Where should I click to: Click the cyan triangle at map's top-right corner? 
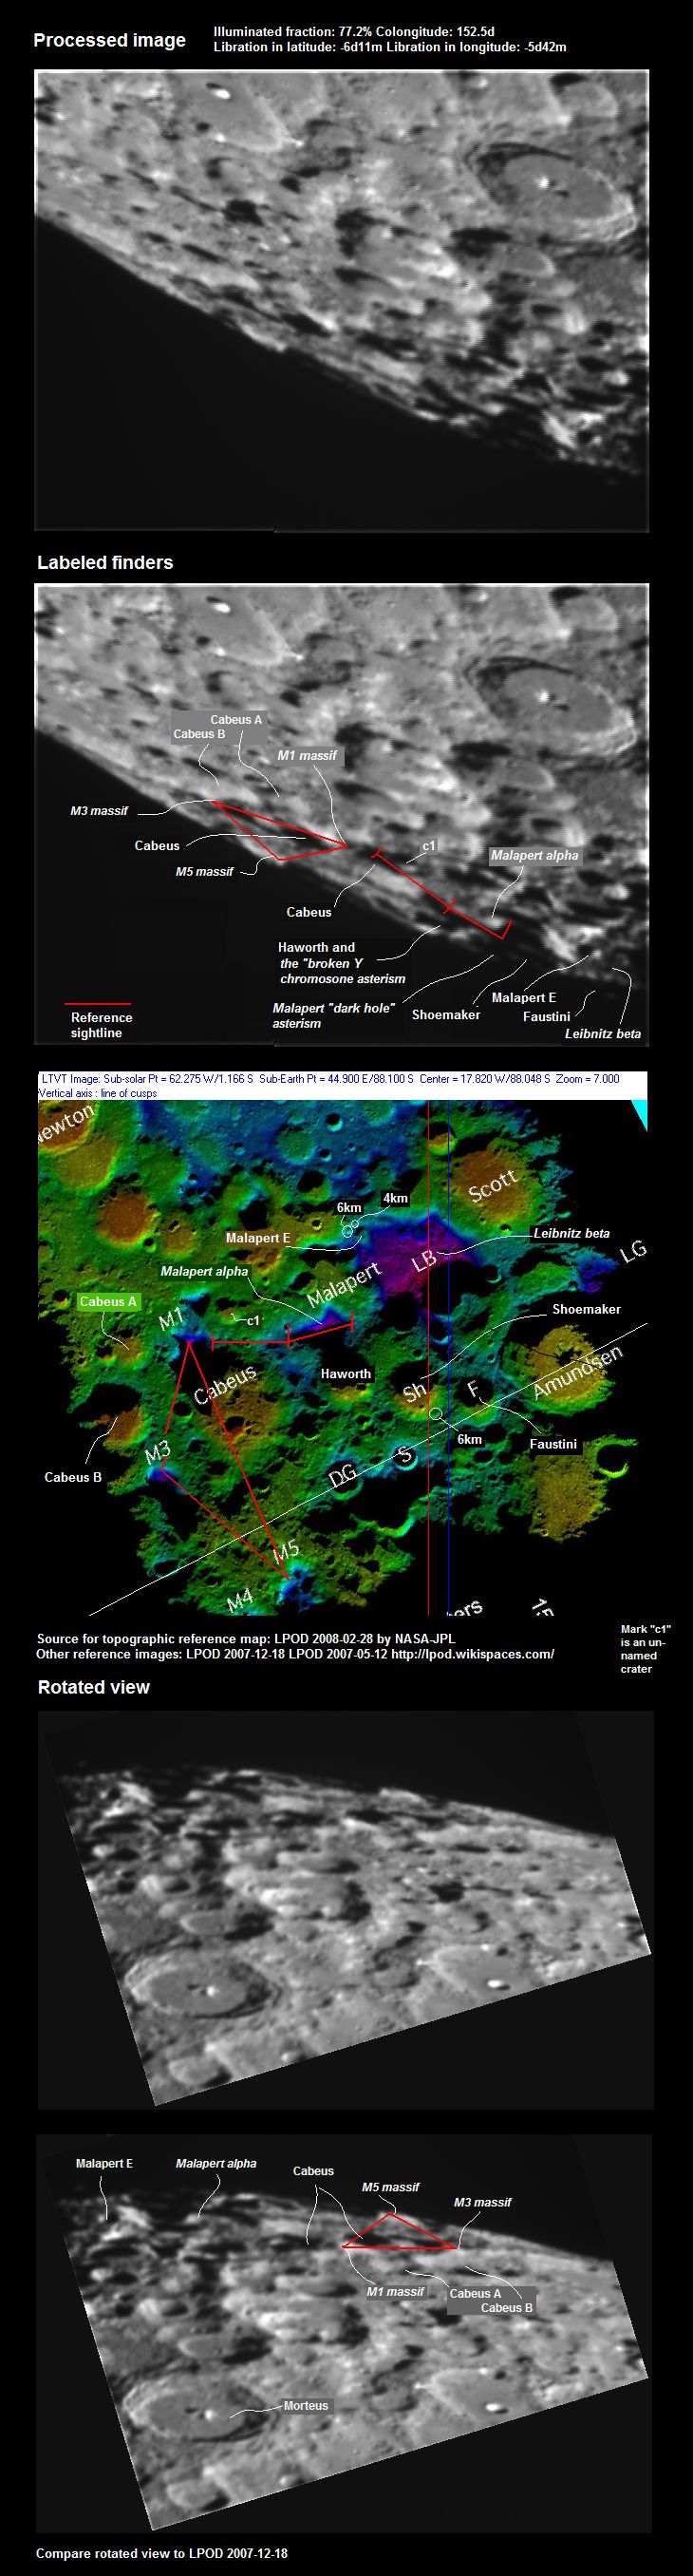pyautogui.click(x=640, y=1114)
